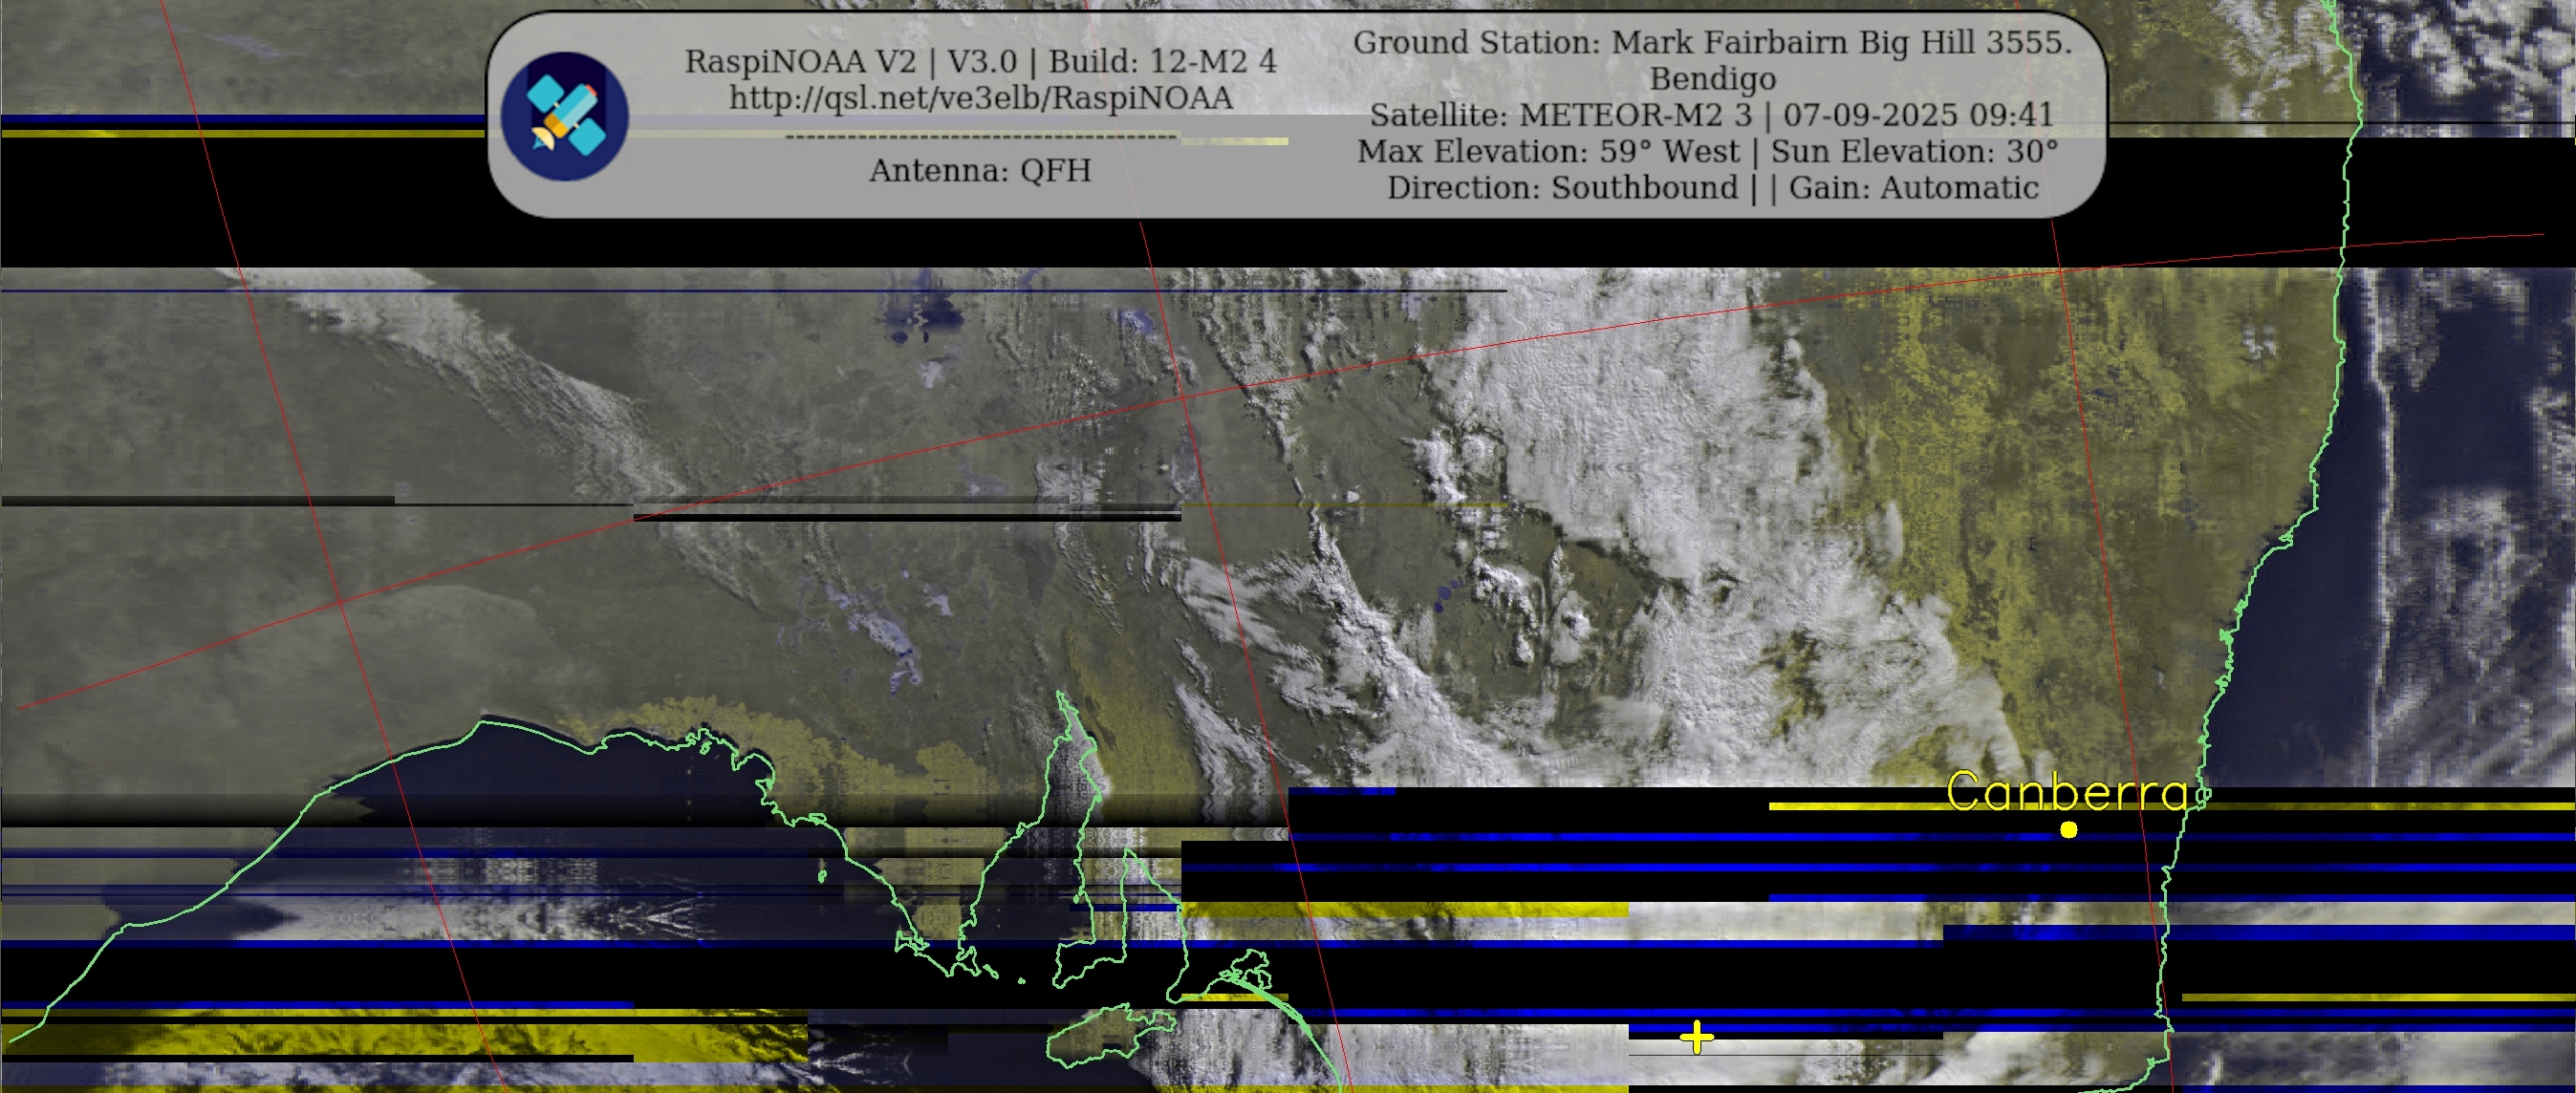Click the Sun Elevation 30° text
The image size is (2576, 1093).
tap(1914, 152)
